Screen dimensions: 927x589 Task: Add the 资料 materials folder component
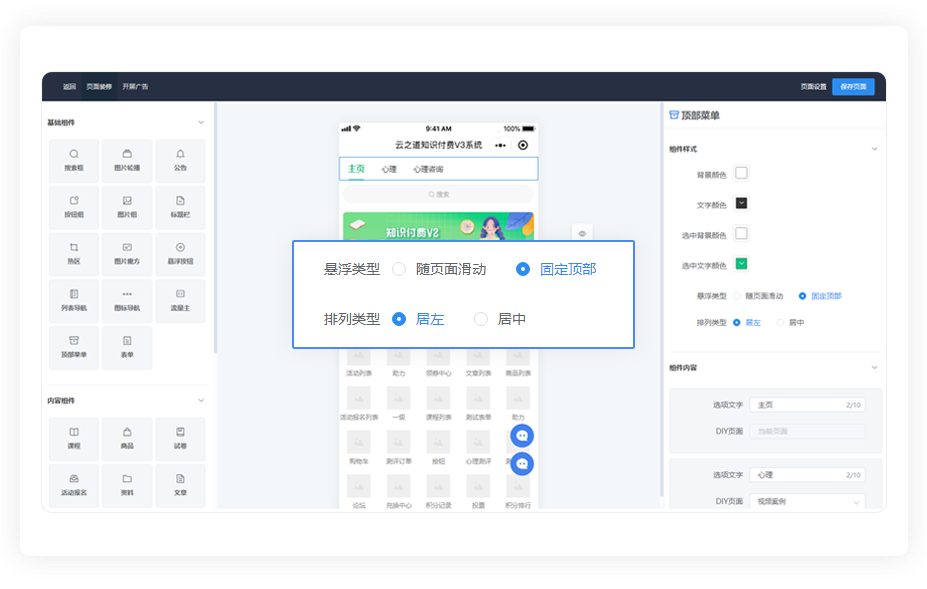[x=127, y=486]
